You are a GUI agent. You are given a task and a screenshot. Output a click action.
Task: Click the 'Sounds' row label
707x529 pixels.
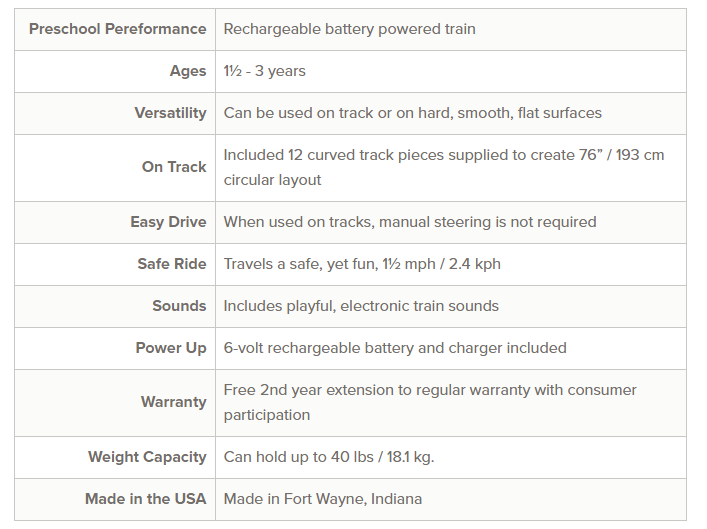coord(179,306)
